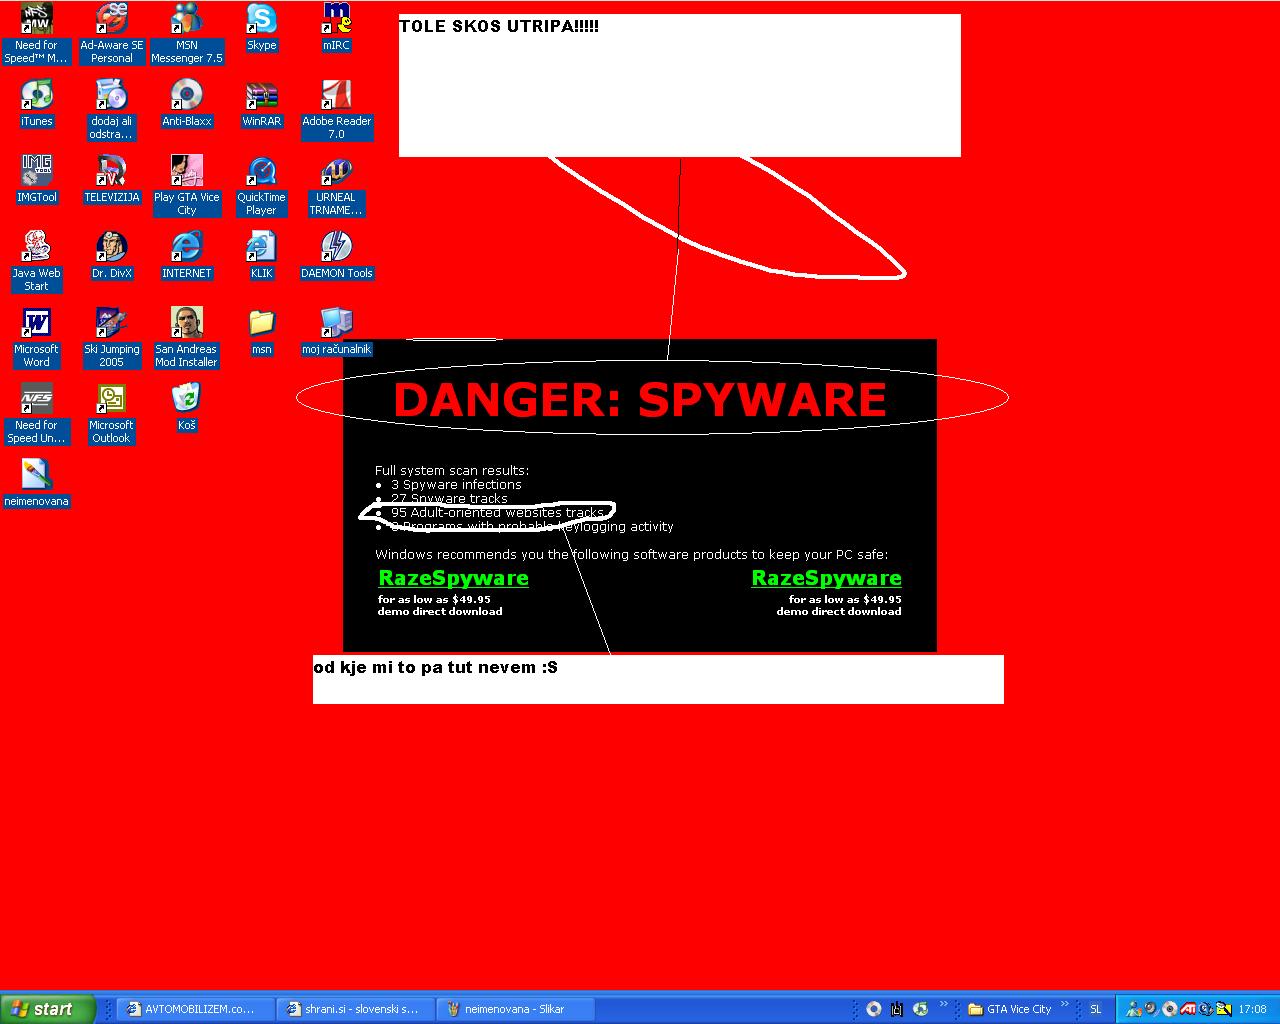Click the Play GTA Vice City icon
This screenshot has width=1280, height=1024.
click(187, 185)
